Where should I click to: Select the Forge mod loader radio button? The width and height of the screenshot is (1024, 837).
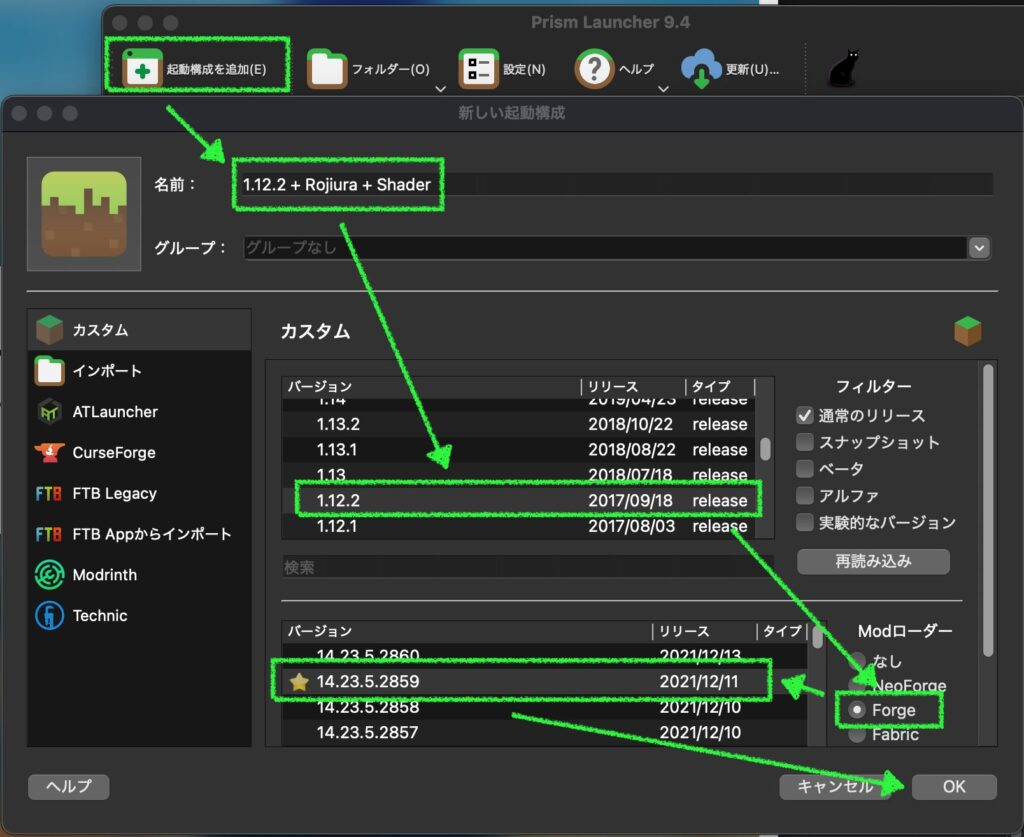pos(857,710)
